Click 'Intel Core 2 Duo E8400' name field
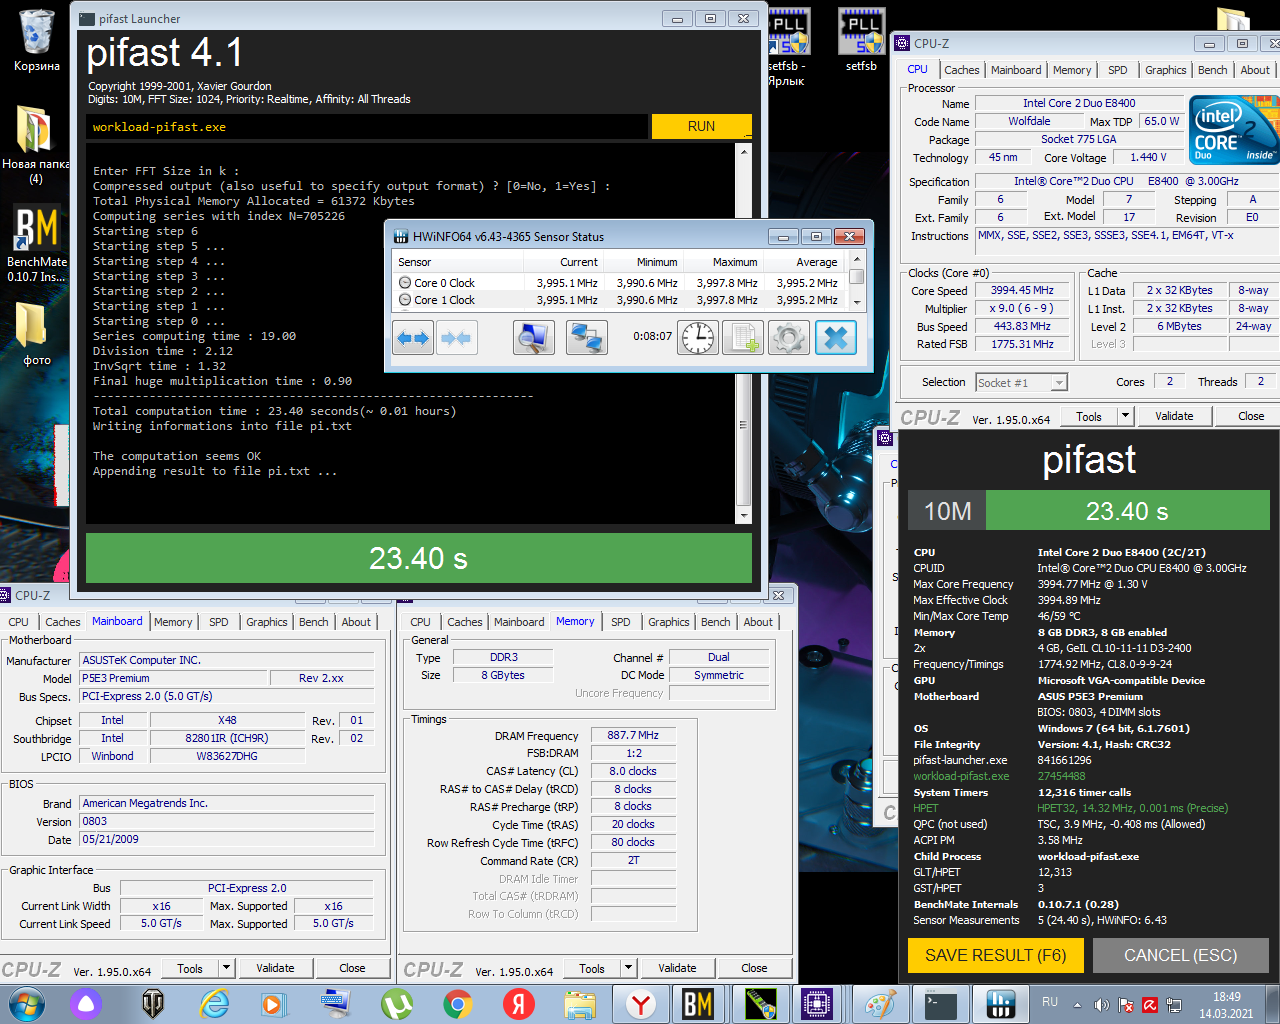 (1079, 103)
